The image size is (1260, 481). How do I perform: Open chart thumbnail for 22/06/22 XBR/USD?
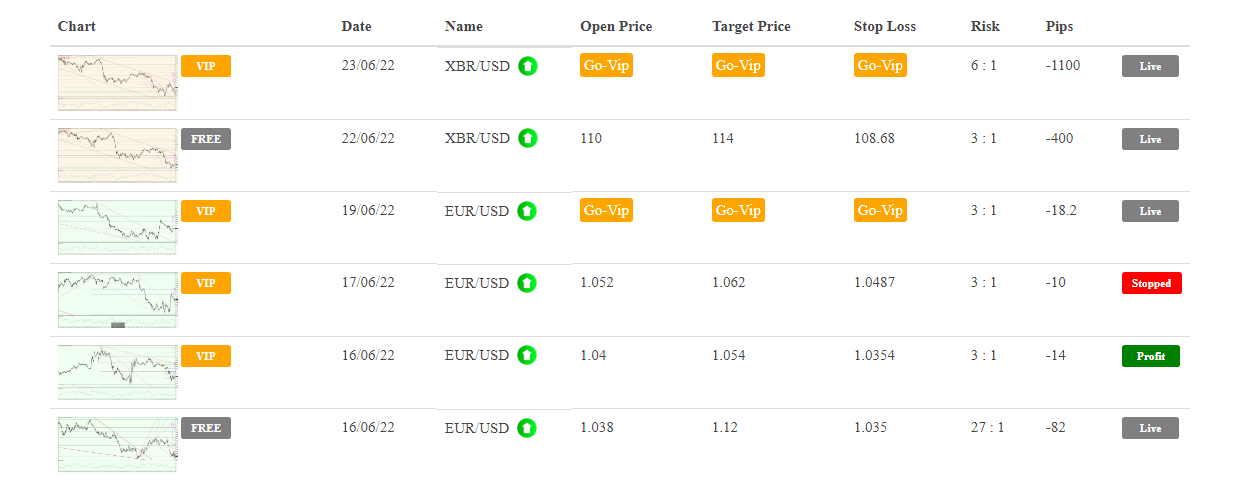[x=117, y=154]
